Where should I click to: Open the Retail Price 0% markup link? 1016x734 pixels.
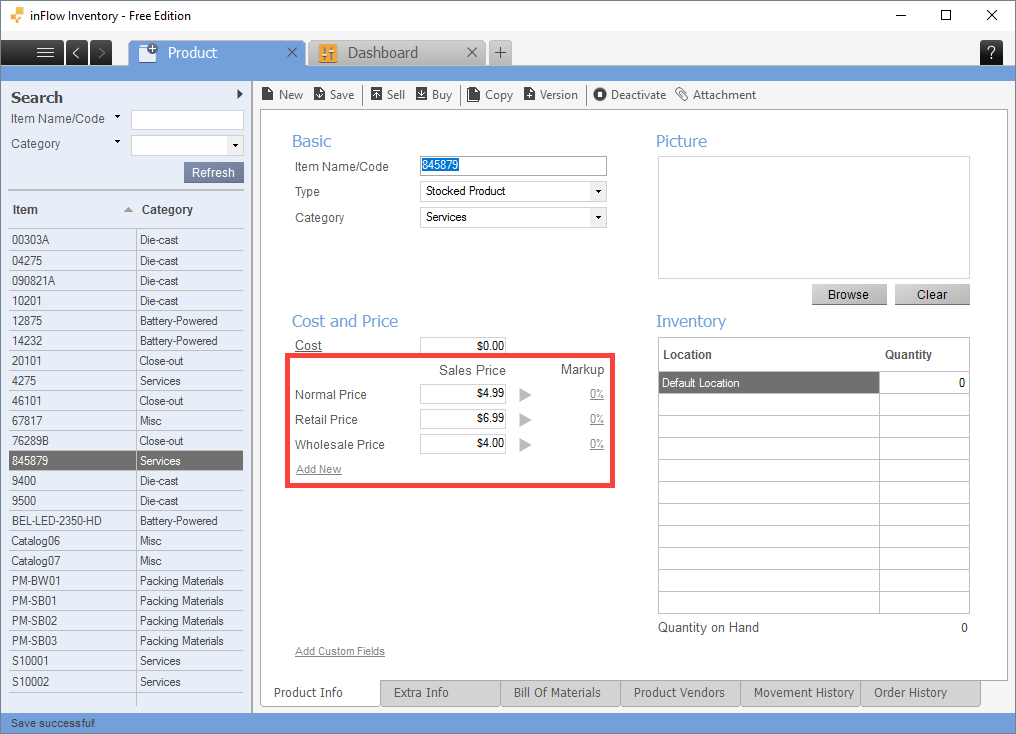pos(597,419)
